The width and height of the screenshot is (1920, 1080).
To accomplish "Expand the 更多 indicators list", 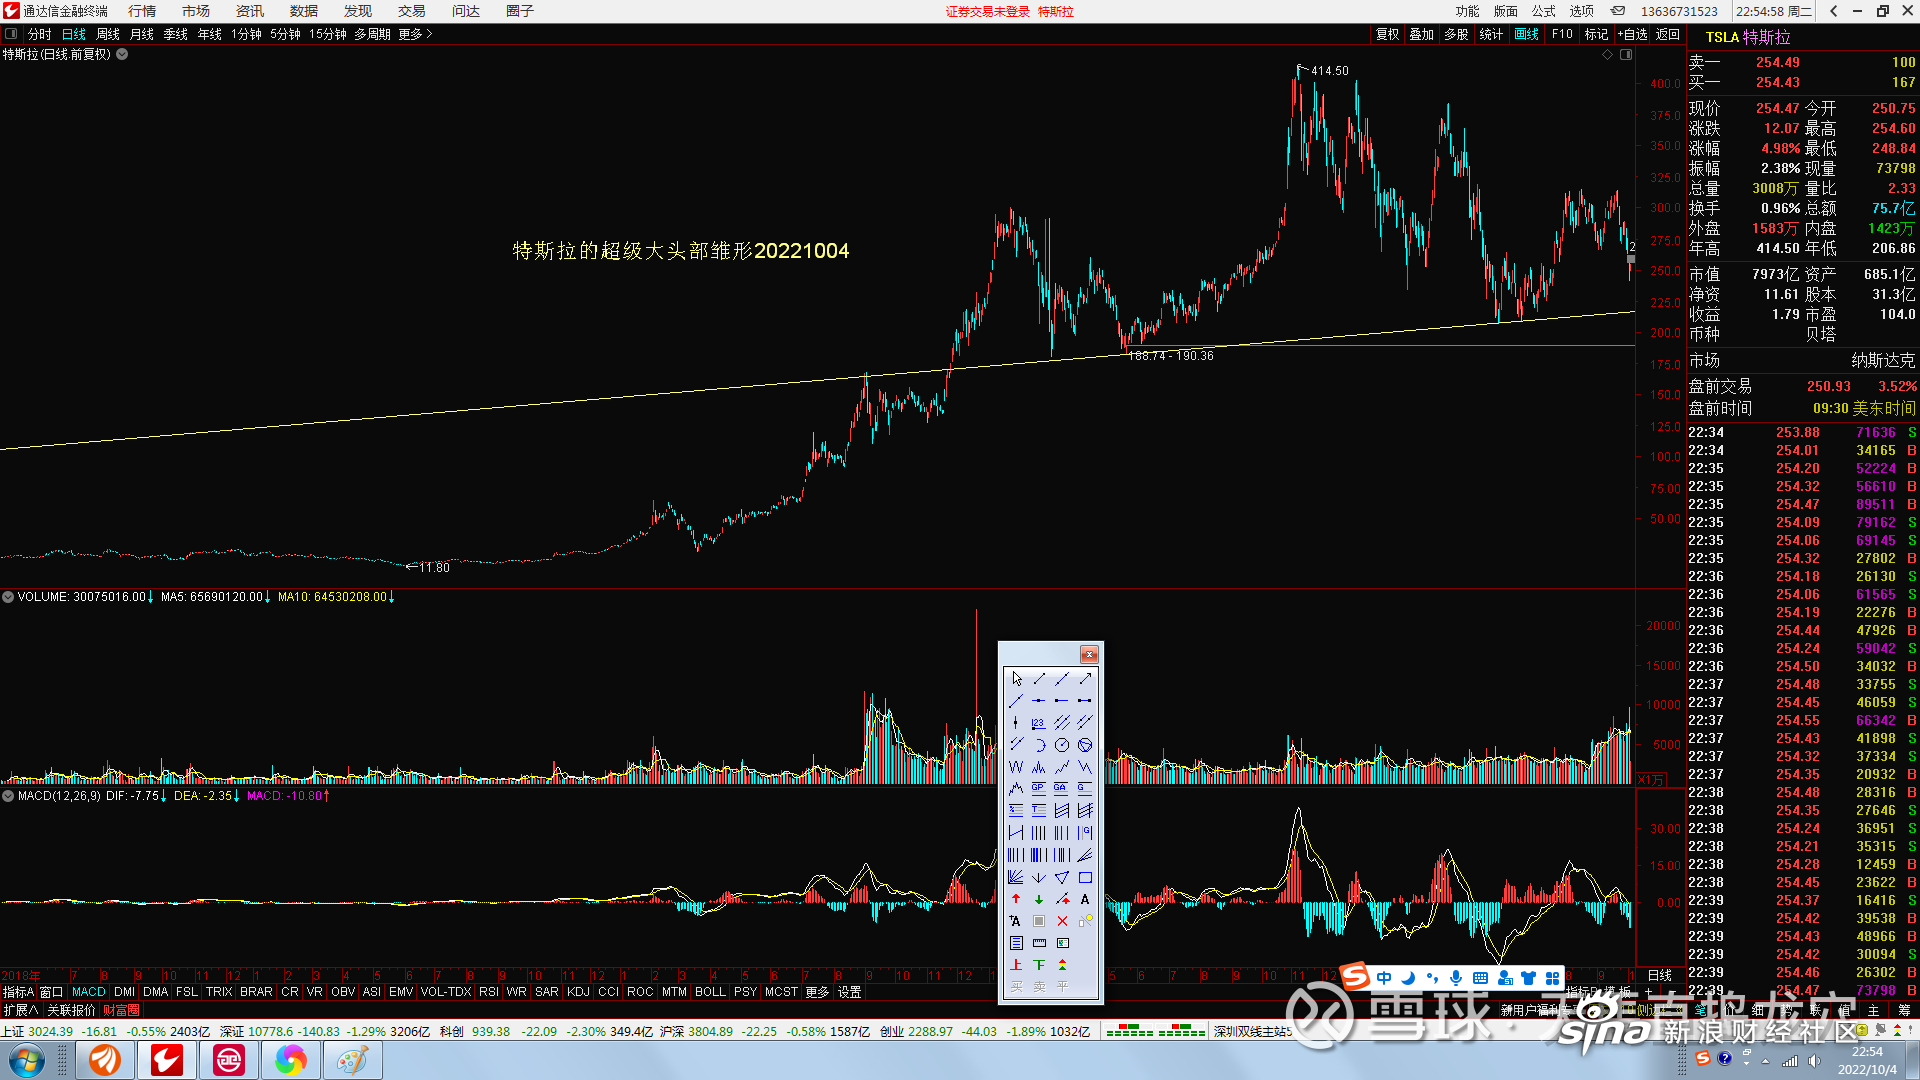I will click(x=817, y=992).
